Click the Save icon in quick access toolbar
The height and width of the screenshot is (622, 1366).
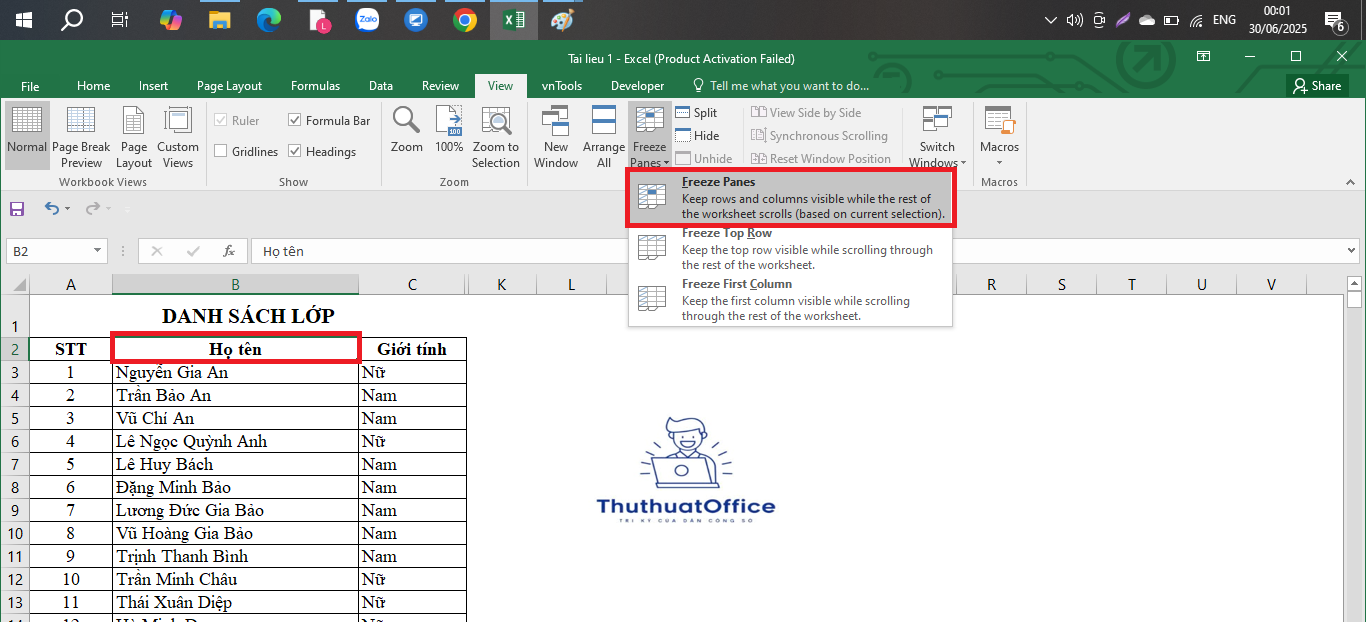point(17,209)
